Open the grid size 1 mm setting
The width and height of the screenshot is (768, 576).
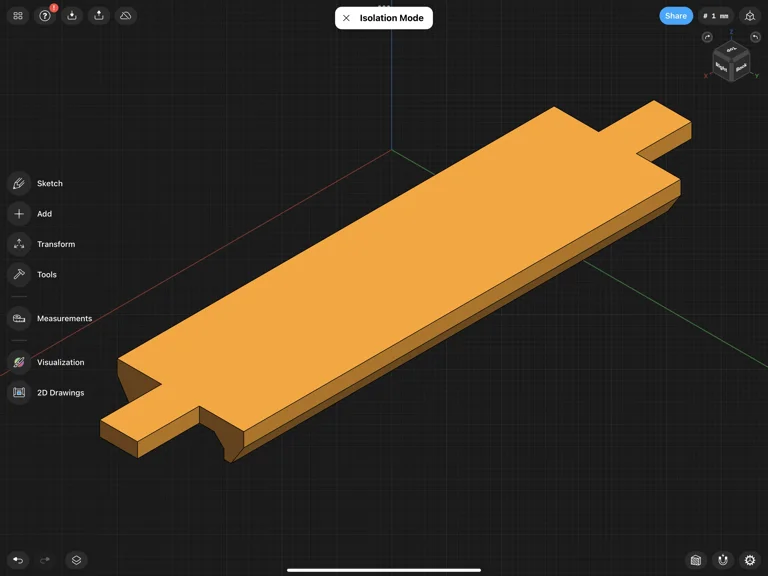coord(716,16)
